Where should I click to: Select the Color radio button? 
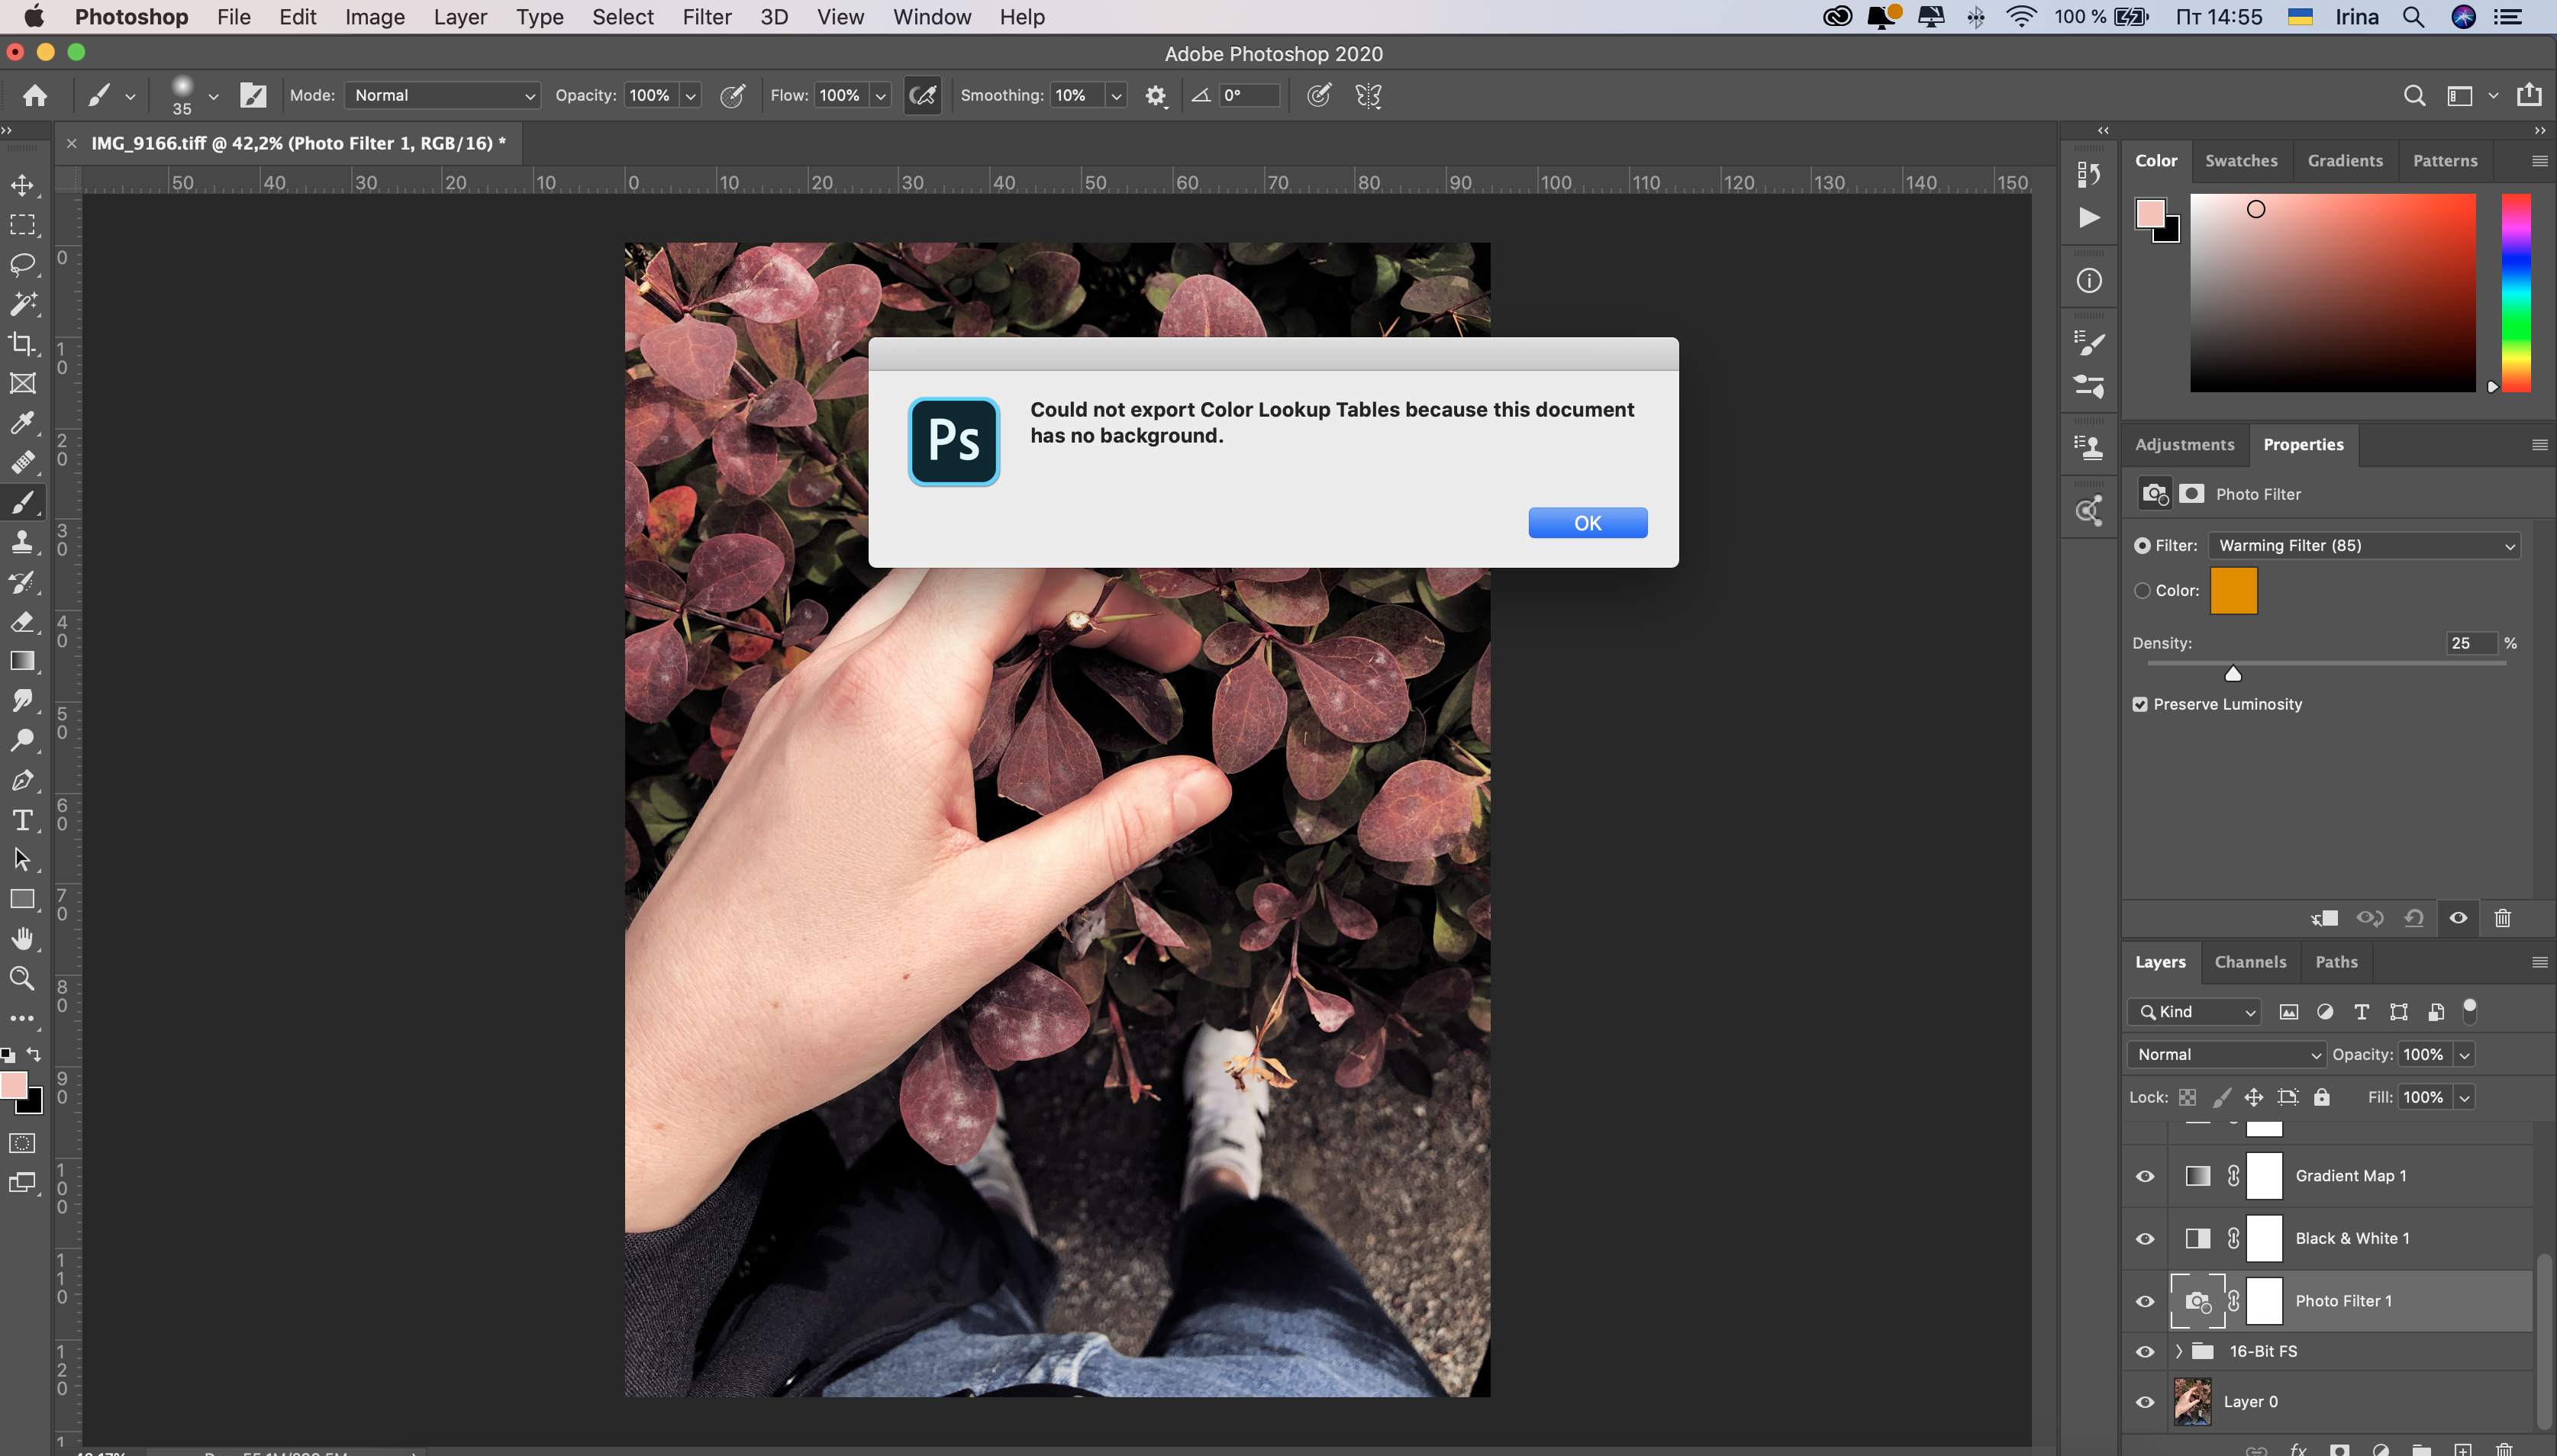click(2142, 591)
